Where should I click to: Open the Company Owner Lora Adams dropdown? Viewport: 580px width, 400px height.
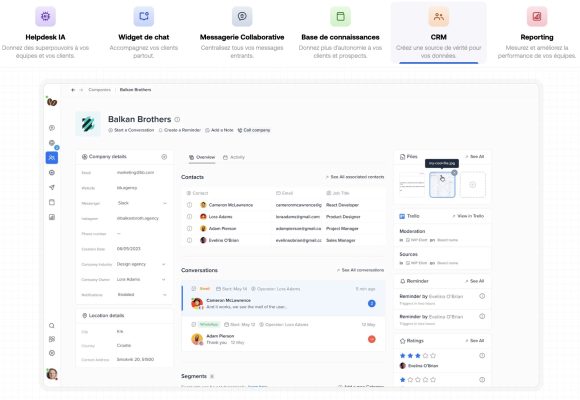coord(141,279)
